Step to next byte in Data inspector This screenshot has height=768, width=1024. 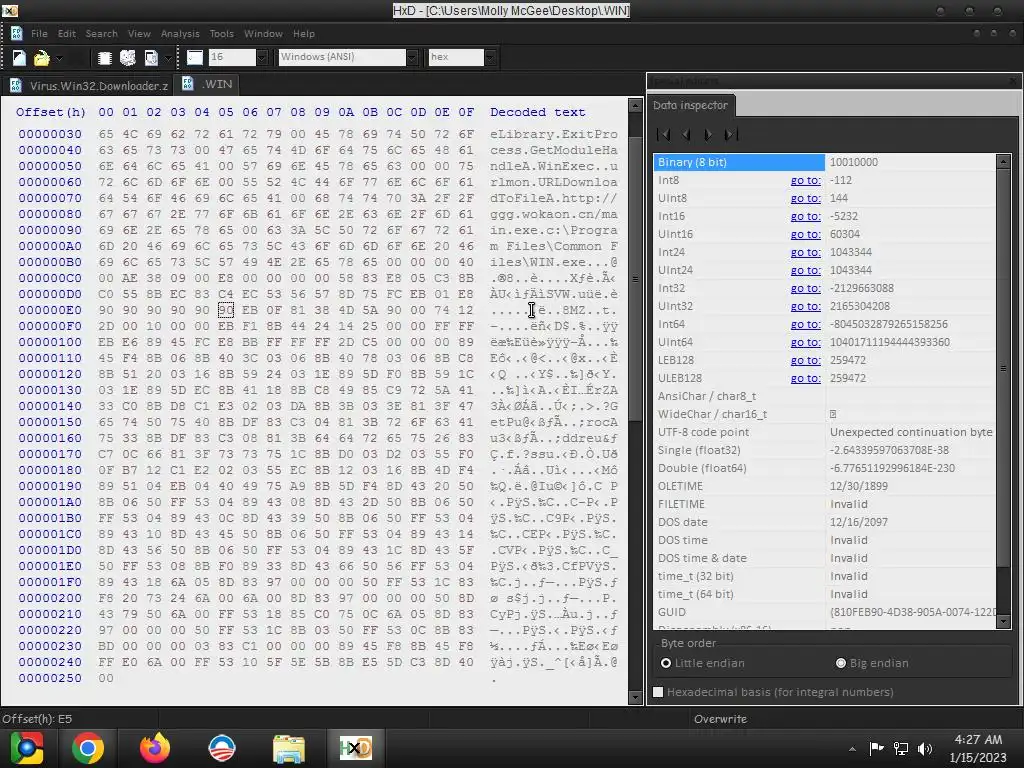[x=709, y=135]
